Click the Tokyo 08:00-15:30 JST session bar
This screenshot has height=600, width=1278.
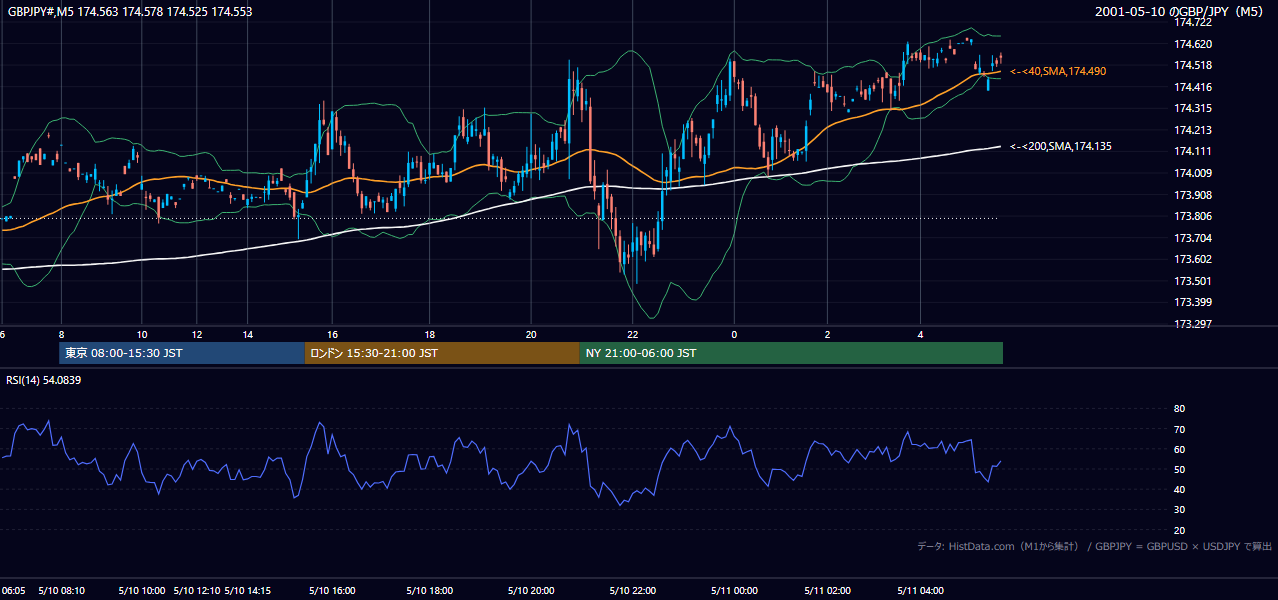pyautogui.click(x=182, y=353)
